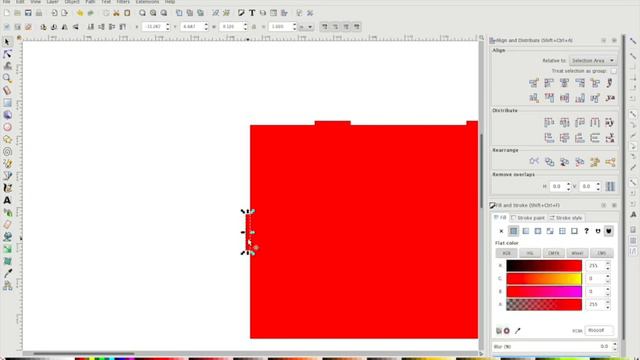This screenshot has height=360, width=640.
Task: Toggle the nonzero fill rule heart icon
Action: (x=609, y=231)
